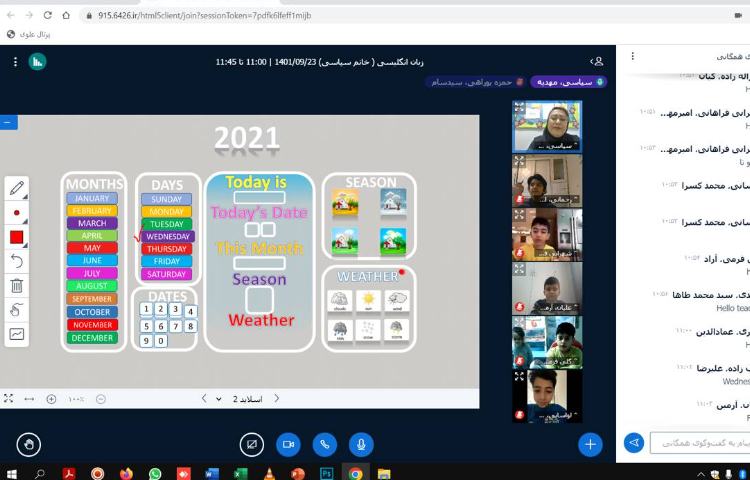
Task: Open the plus actions button
Action: [x=591, y=443]
